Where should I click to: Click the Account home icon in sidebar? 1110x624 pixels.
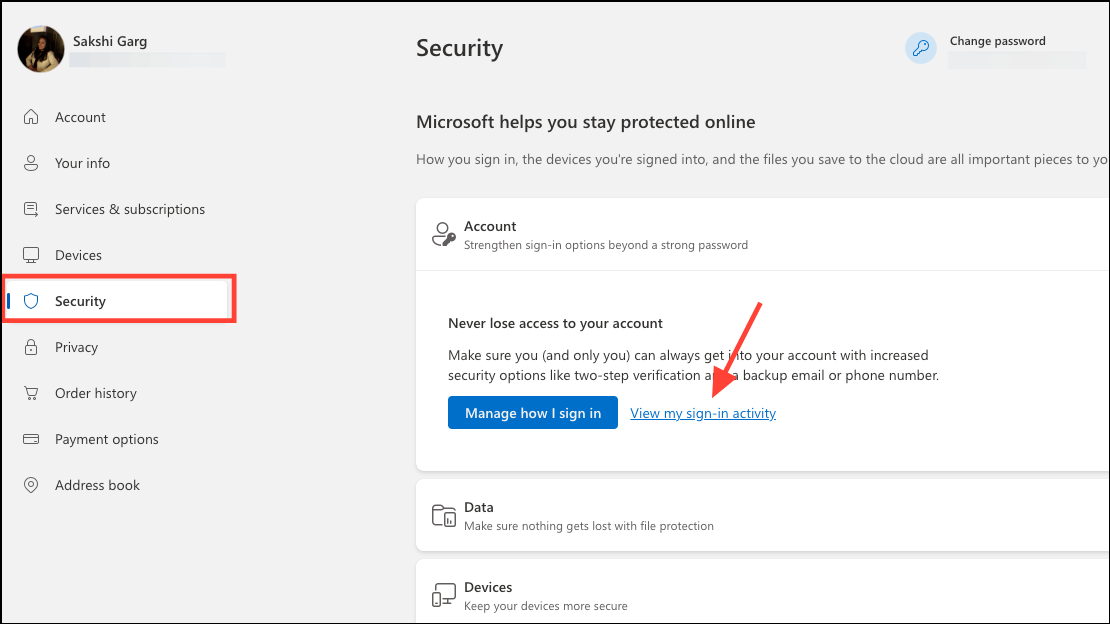pos(32,117)
